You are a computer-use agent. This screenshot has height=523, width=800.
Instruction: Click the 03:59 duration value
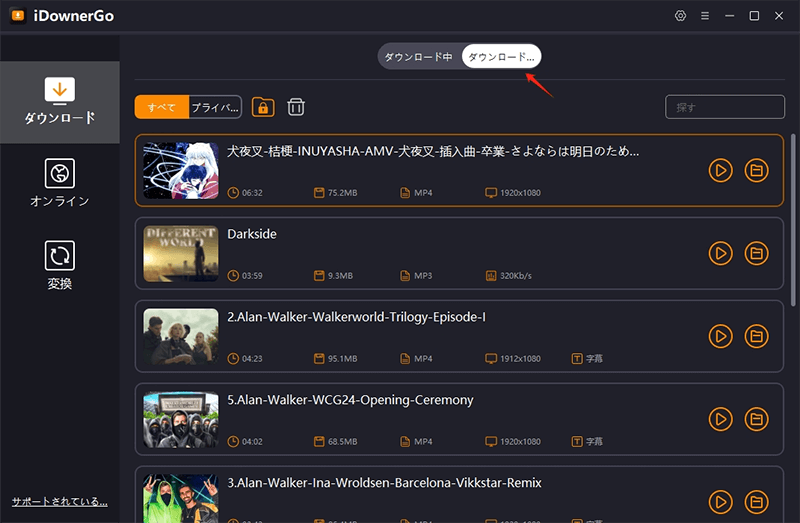coord(252,276)
